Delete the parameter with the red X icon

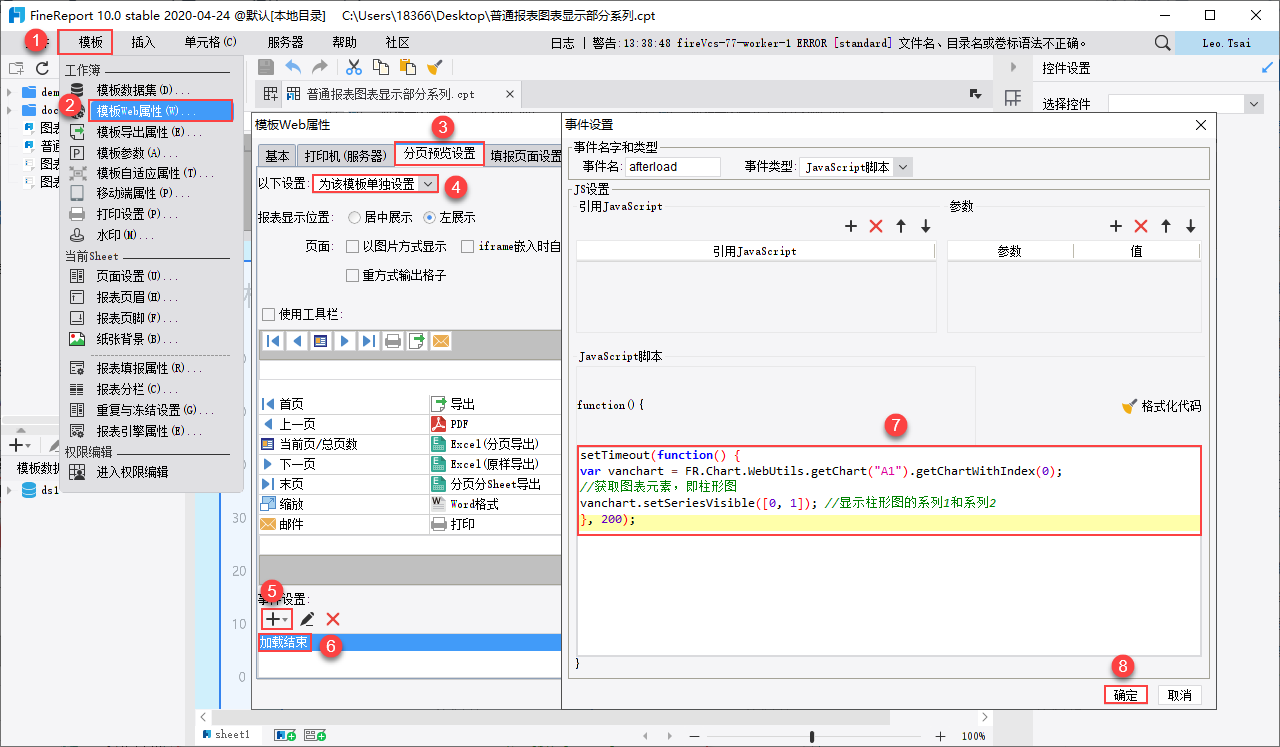coord(1141,227)
